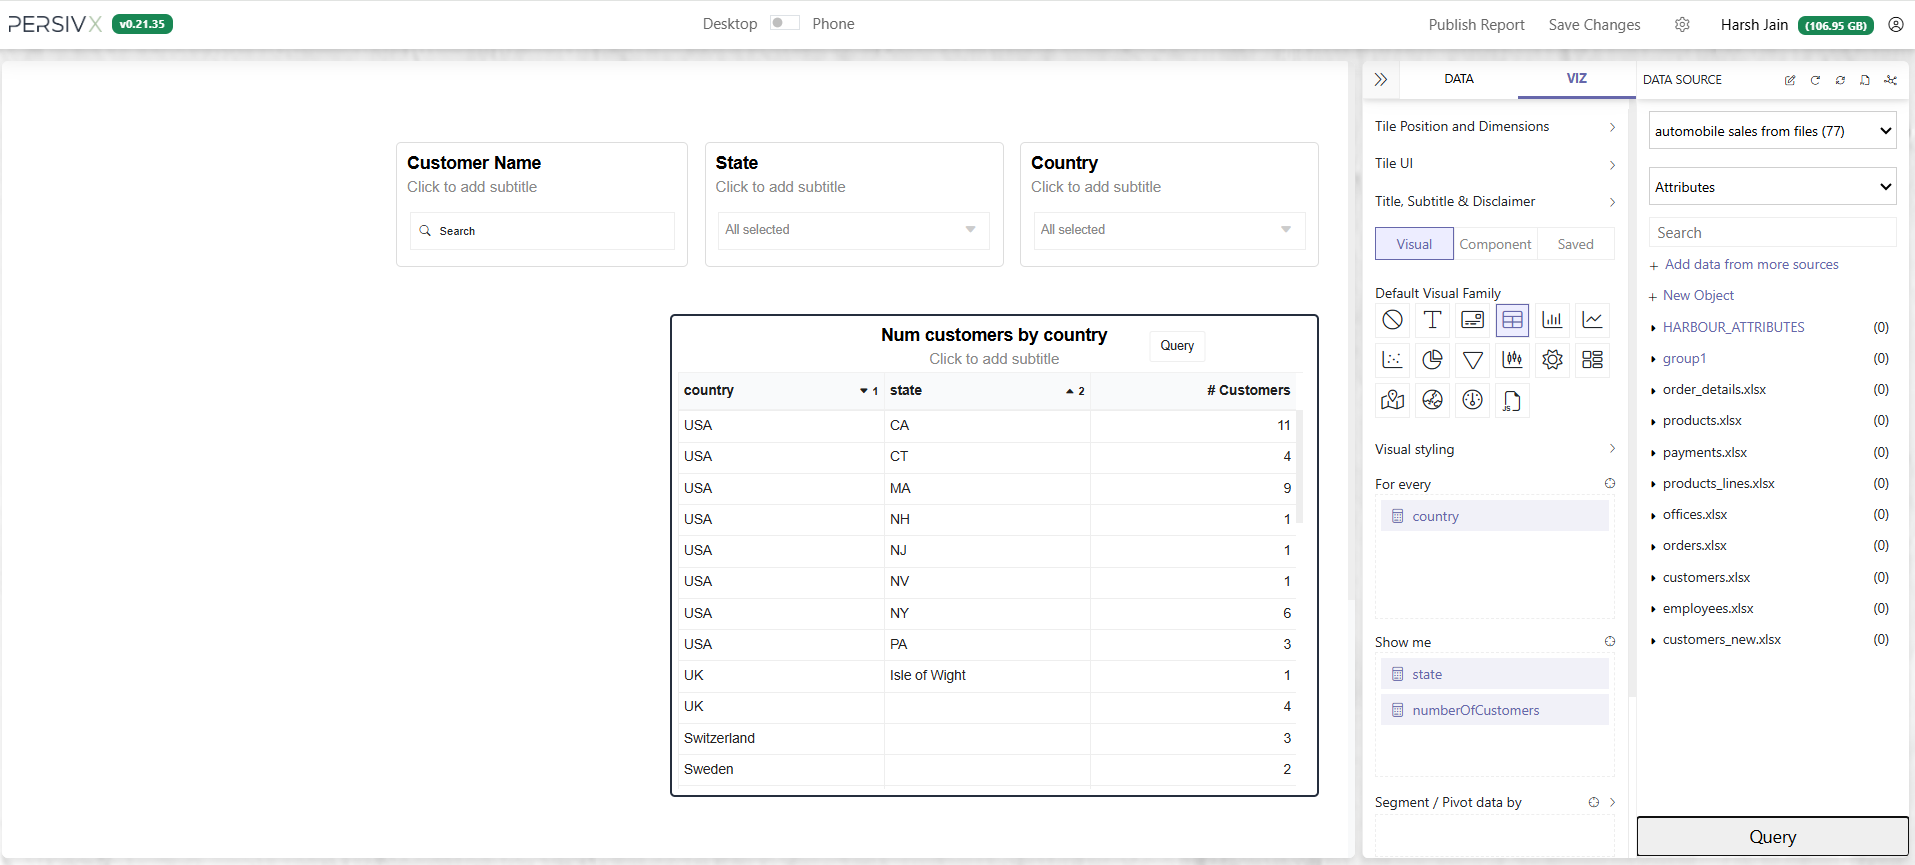Screen dimensions: 1915x865
Task: Click Save Changes
Action: point(1594,25)
